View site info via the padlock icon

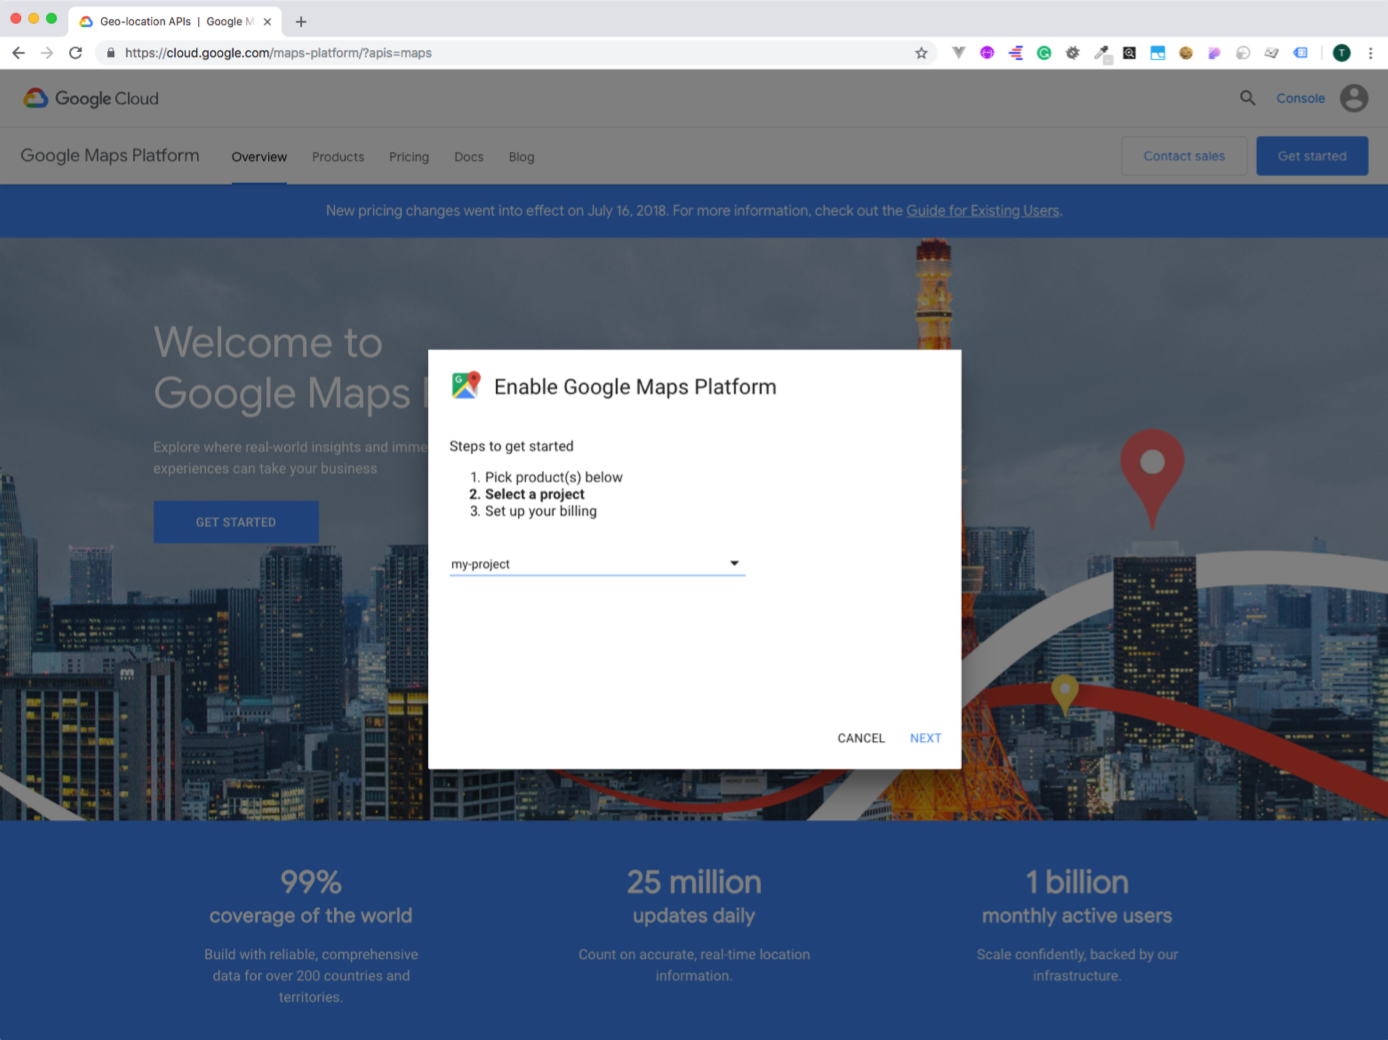[x=111, y=53]
